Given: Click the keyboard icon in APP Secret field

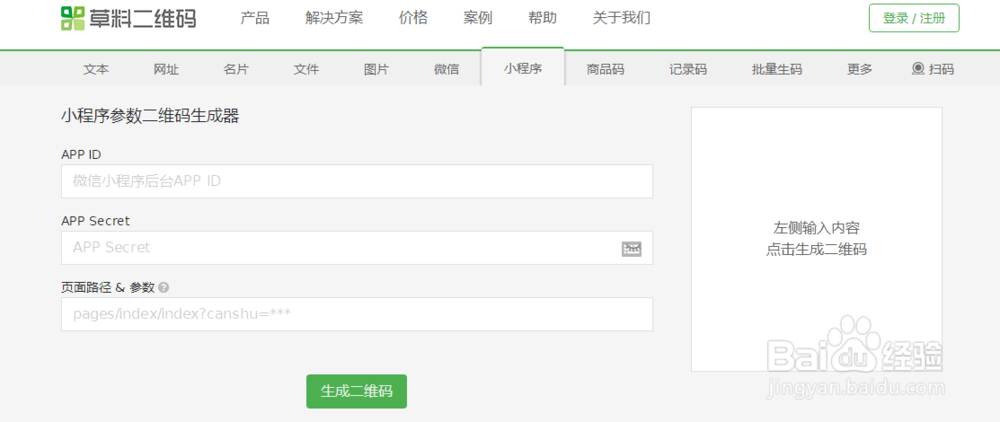Looking at the screenshot, I should point(631,249).
